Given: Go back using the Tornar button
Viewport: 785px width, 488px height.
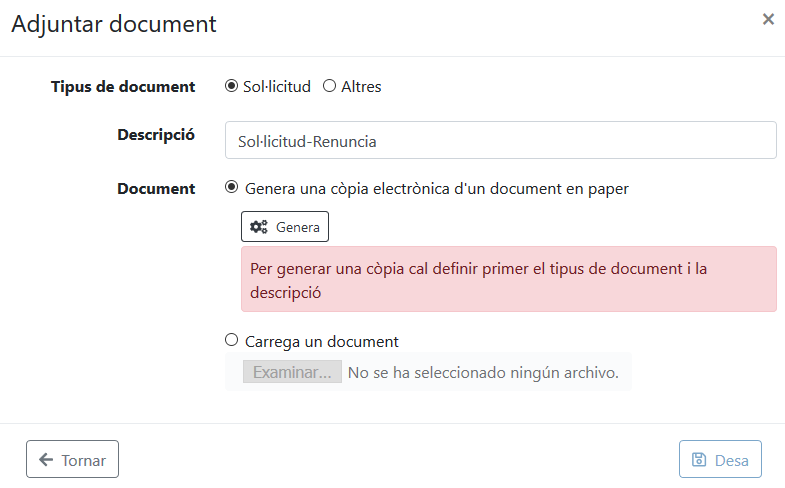Looking at the screenshot, I should pos(72,460).
